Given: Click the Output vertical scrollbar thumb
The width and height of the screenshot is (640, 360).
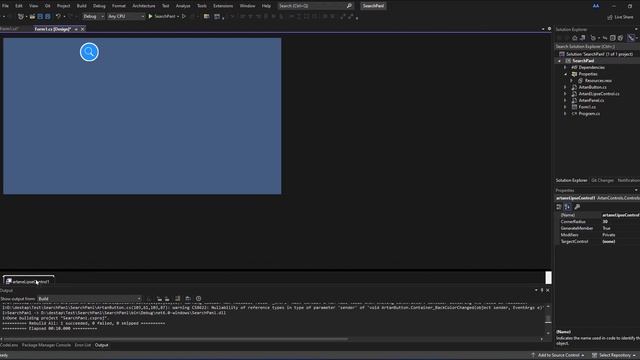Looking at the screenshot, I should [x=548, y=319].
